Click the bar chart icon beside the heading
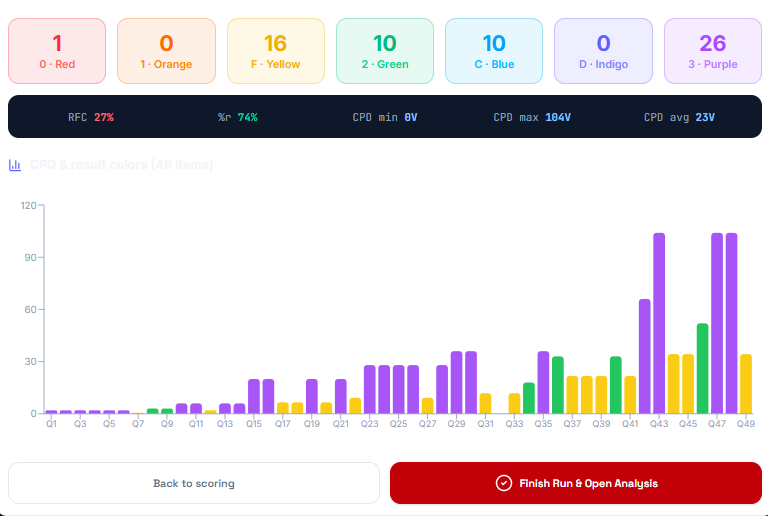This screenshot has height=516, width=768. click(15, 165)
